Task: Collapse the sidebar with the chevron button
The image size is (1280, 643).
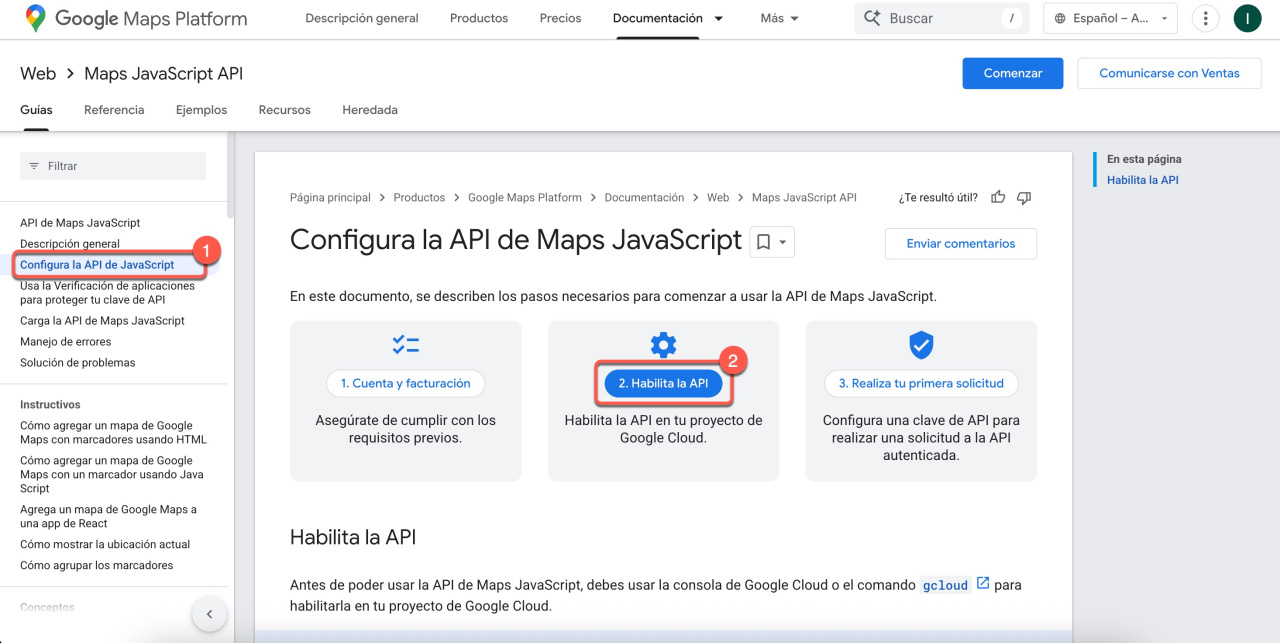Action: coord(209,614)
